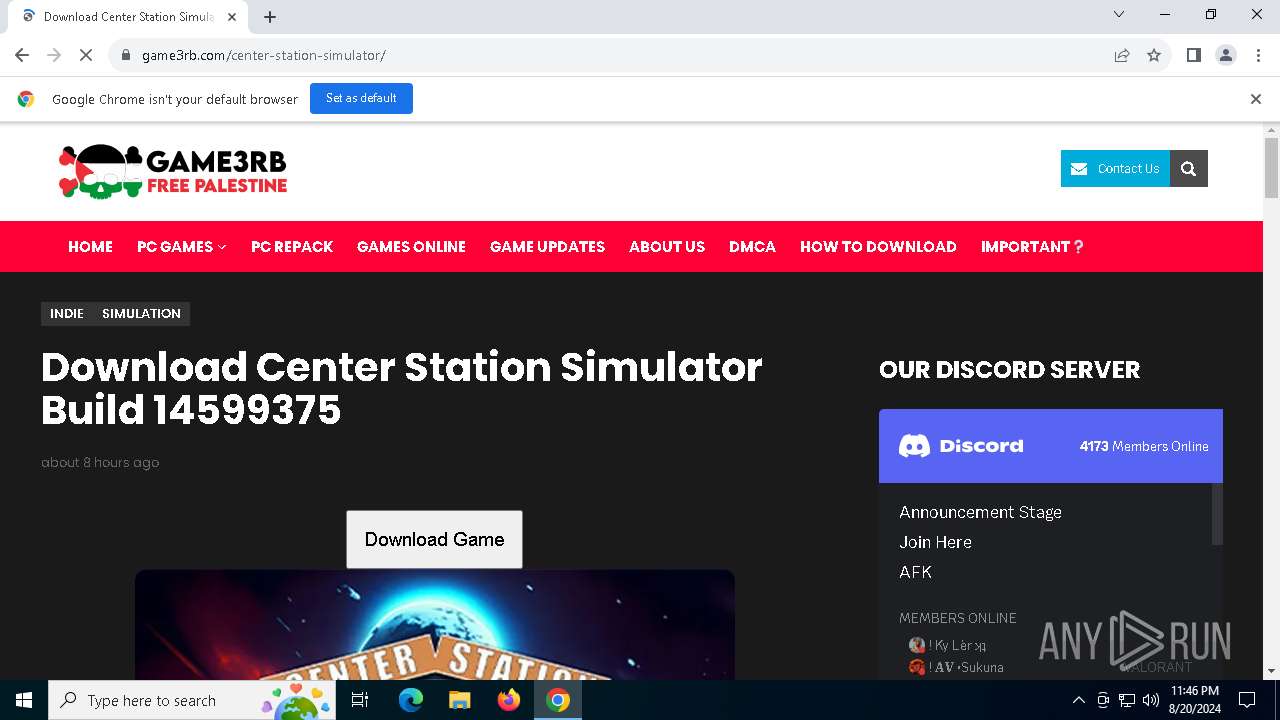Go to the HOME menu item

[x=90, y=246]
